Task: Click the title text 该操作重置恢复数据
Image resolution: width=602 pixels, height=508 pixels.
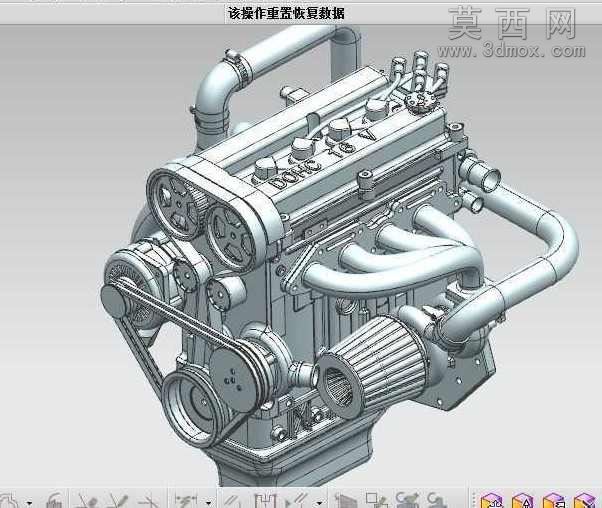Action: 286,13
